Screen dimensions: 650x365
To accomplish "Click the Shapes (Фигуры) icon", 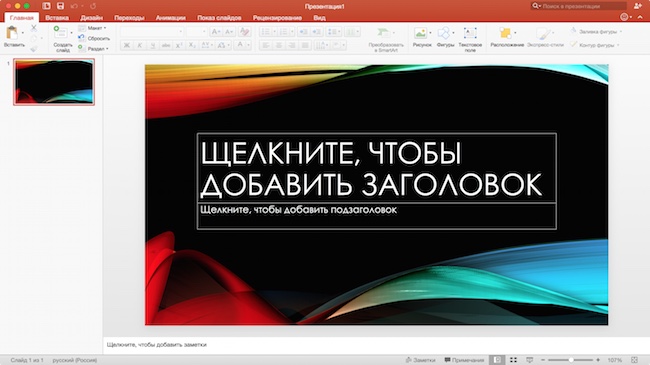I will [x=444, y=33].
